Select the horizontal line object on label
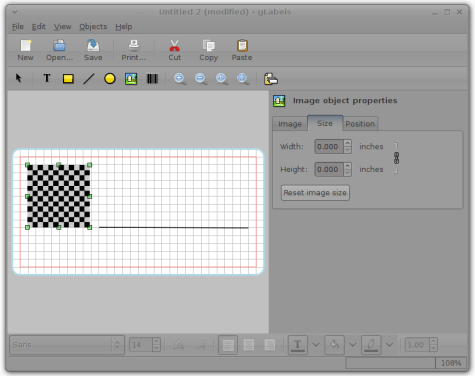 (173, 228)
